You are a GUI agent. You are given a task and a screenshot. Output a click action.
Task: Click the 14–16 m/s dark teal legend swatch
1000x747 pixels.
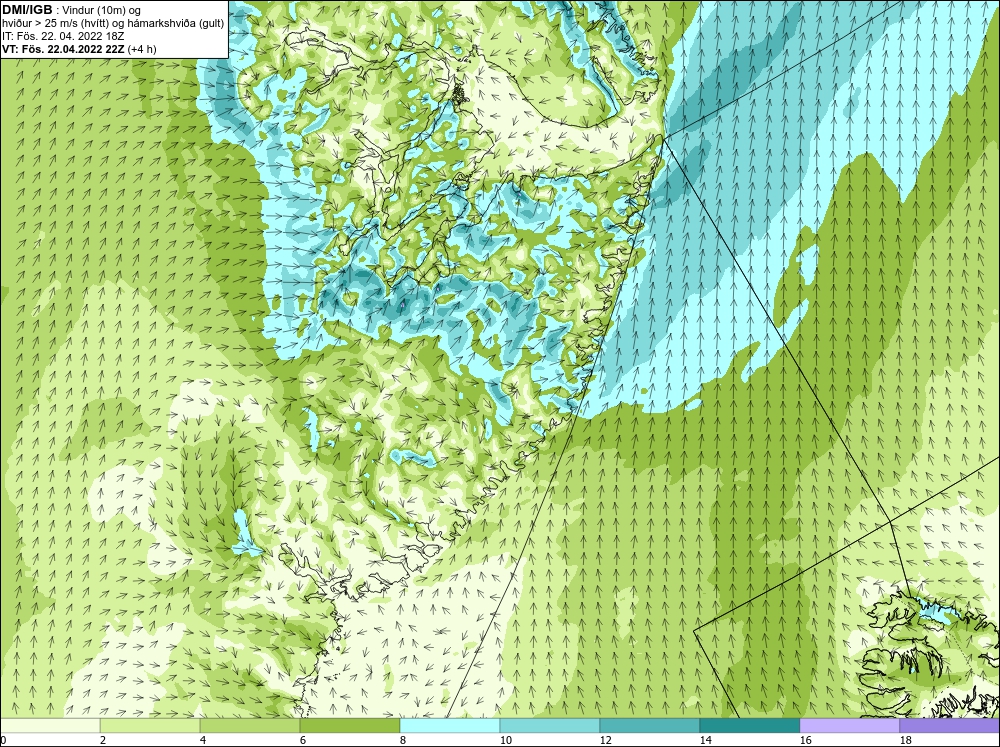749,726
